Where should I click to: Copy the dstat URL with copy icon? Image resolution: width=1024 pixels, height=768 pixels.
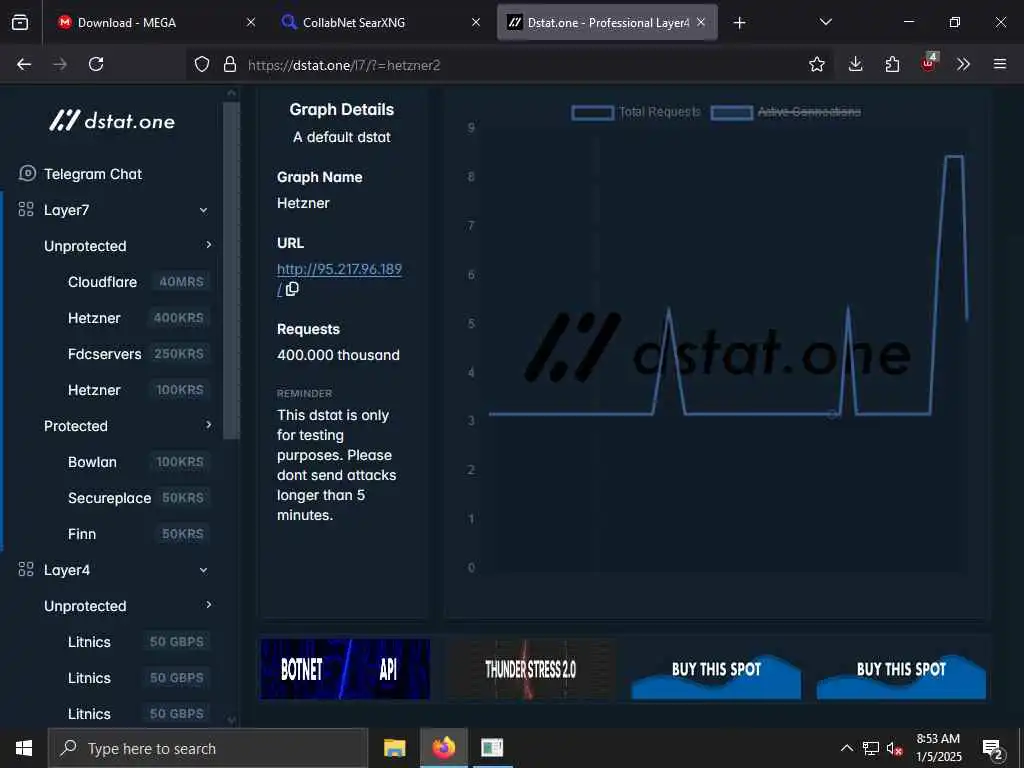292,289
